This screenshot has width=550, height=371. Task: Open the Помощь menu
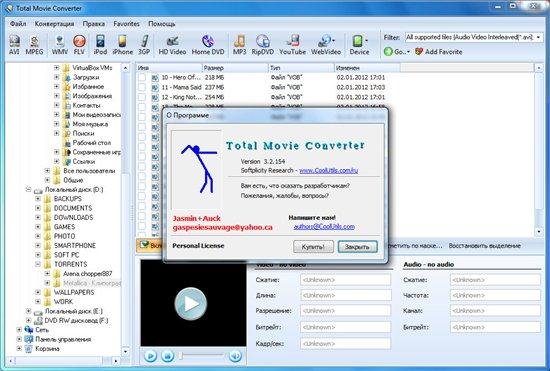[x=162, y=24]
